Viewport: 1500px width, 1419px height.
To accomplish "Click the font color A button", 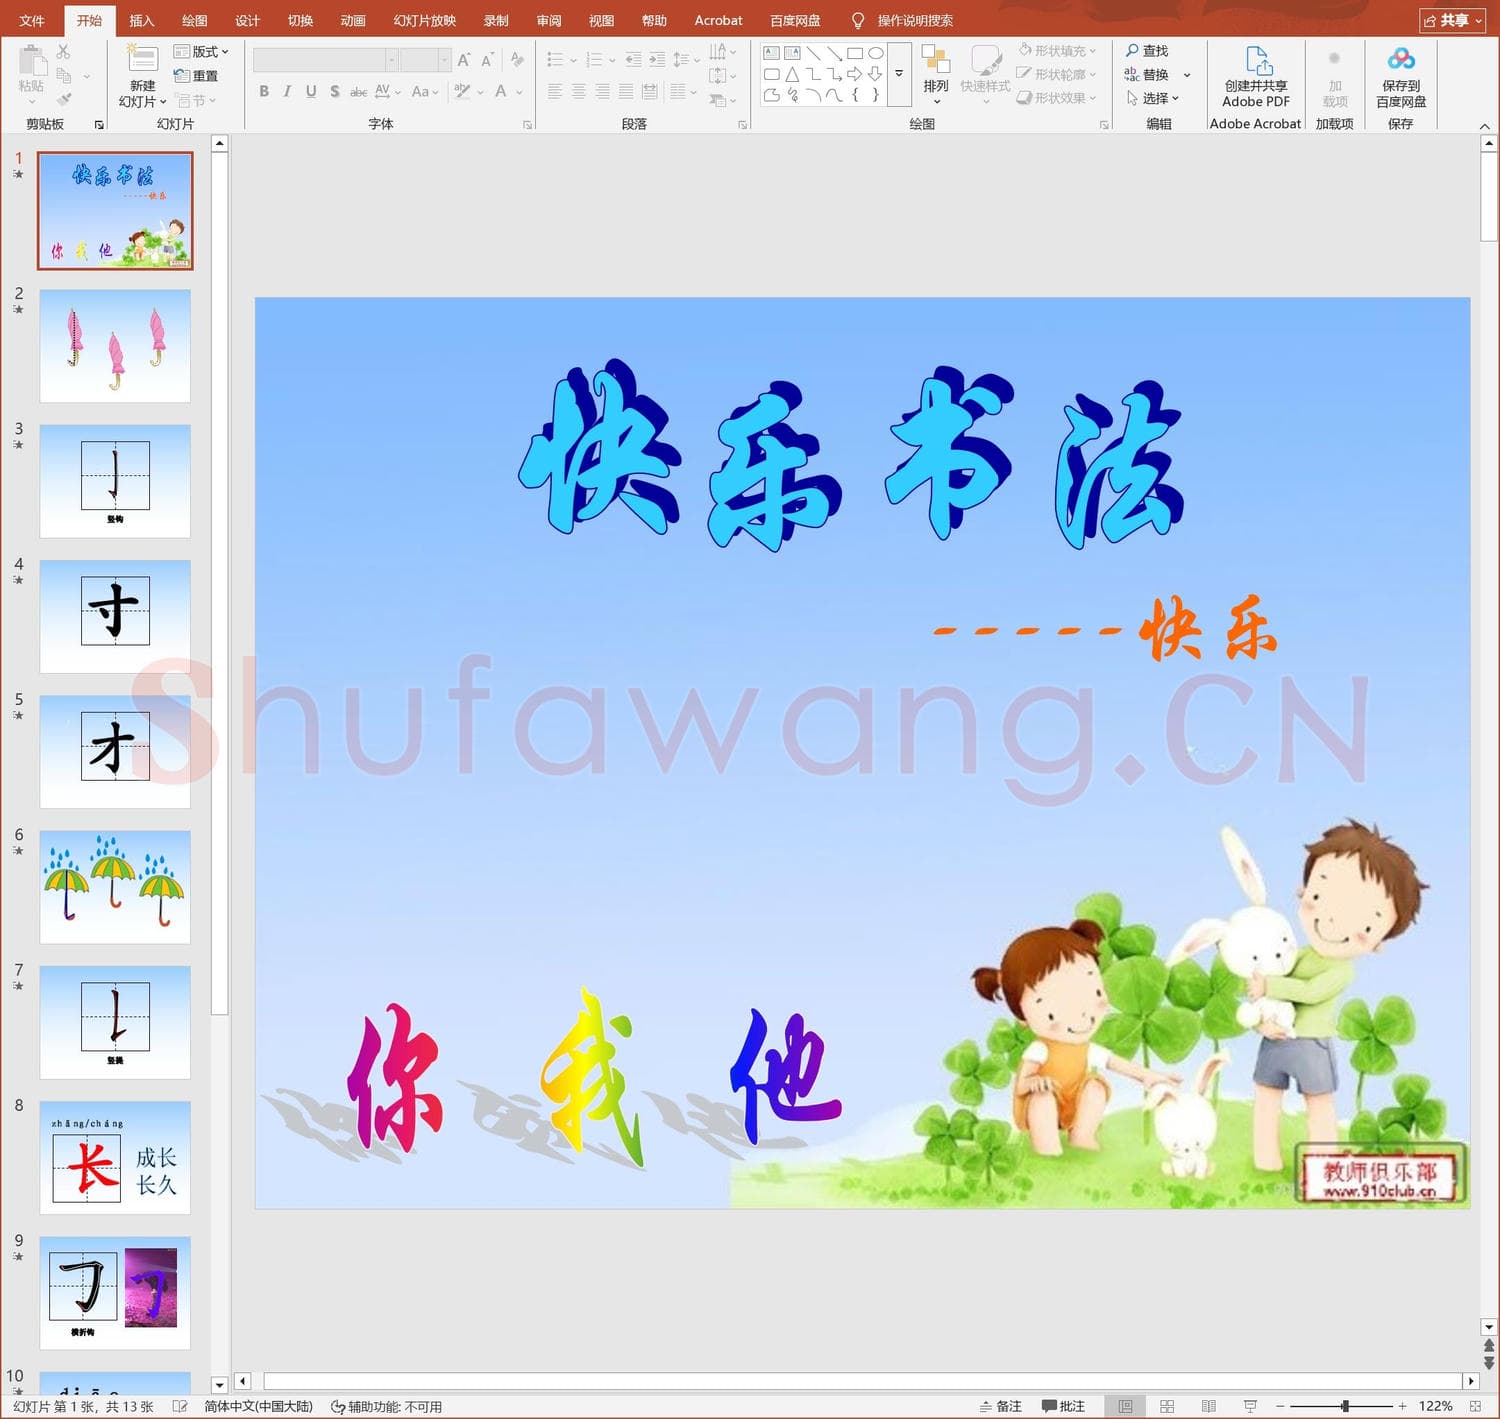I will (501, 92).
